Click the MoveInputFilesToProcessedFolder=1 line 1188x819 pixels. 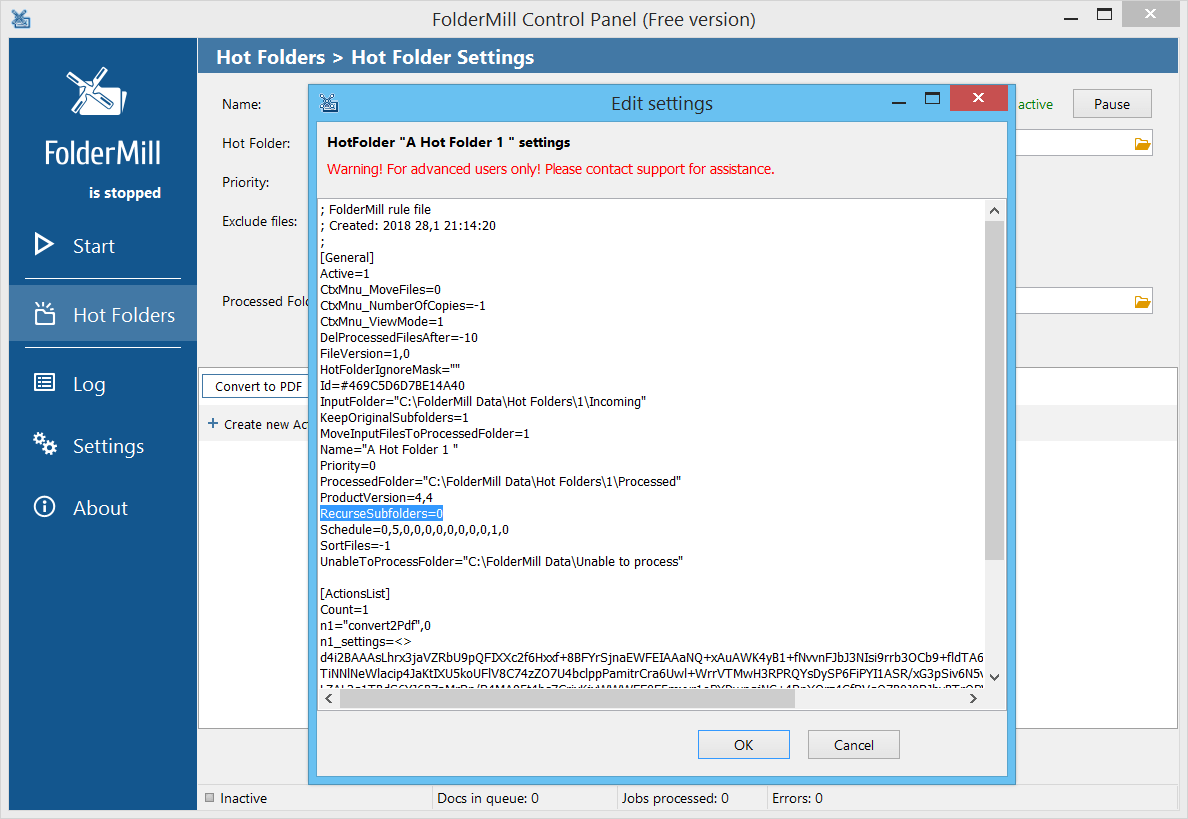point(424,433)
